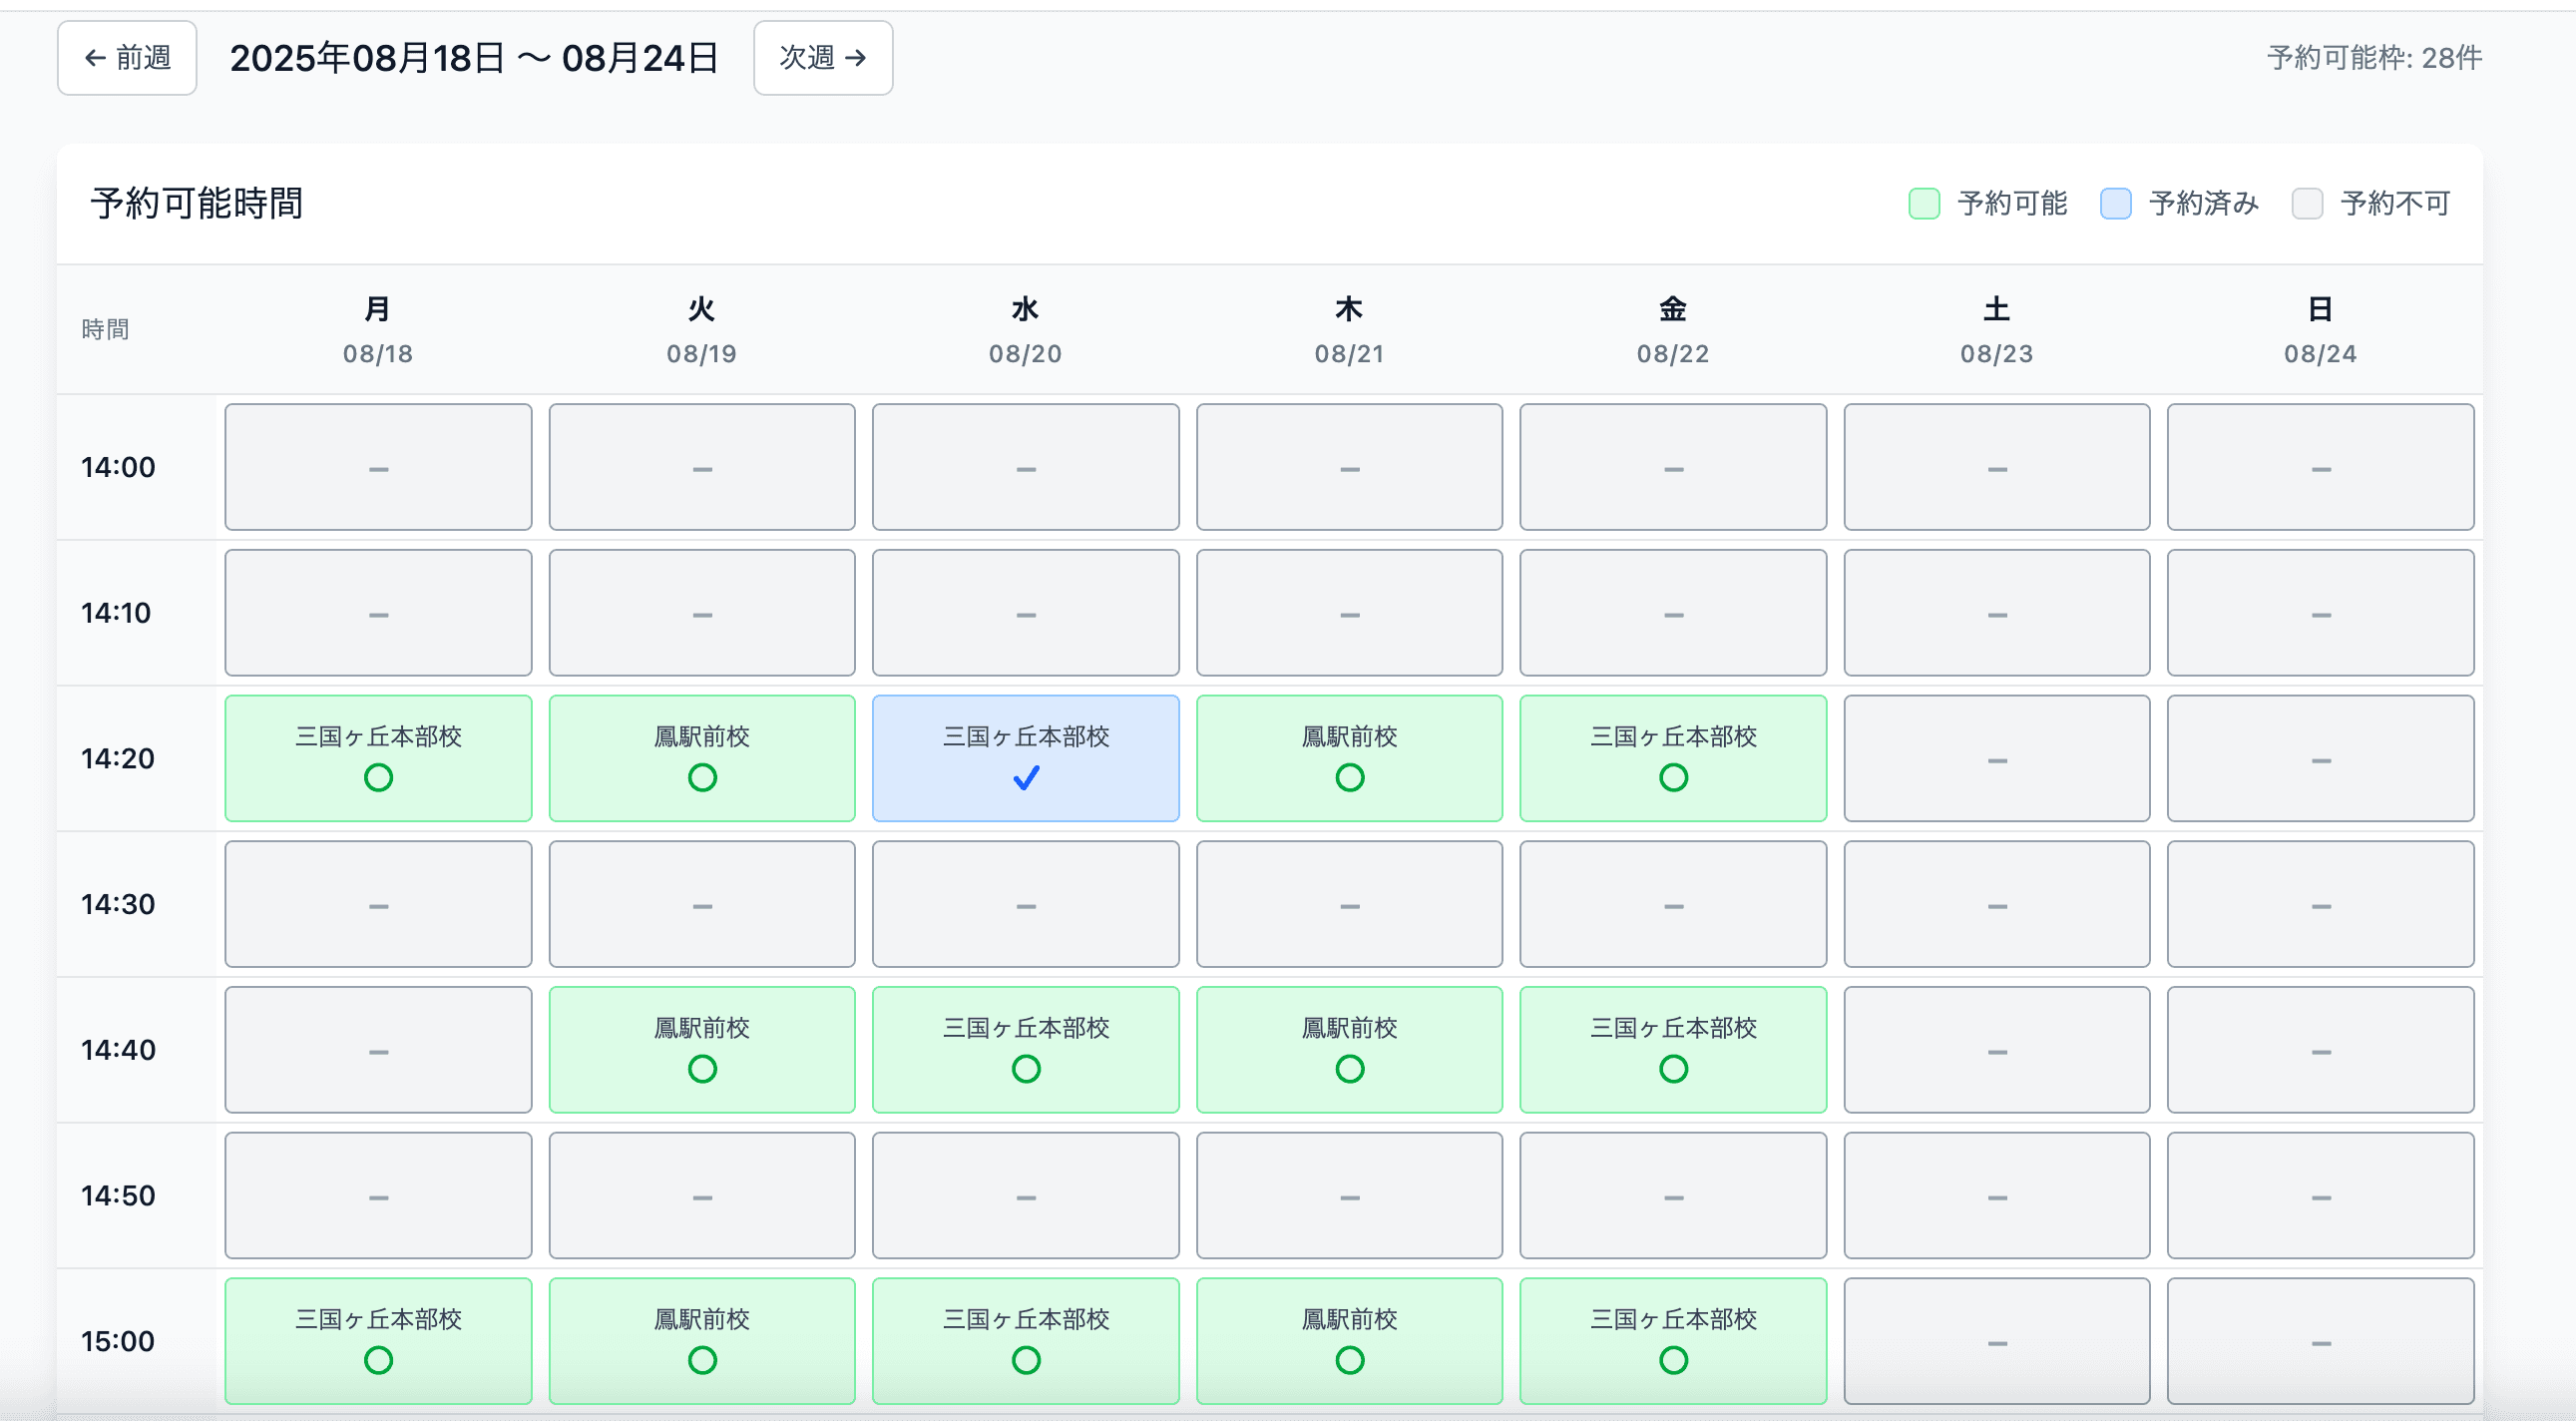Image resolution: width=2576 pixels, height=1421 pixels.
Task: Click the 予約可能時間 section title
Action: click(197, 203)
